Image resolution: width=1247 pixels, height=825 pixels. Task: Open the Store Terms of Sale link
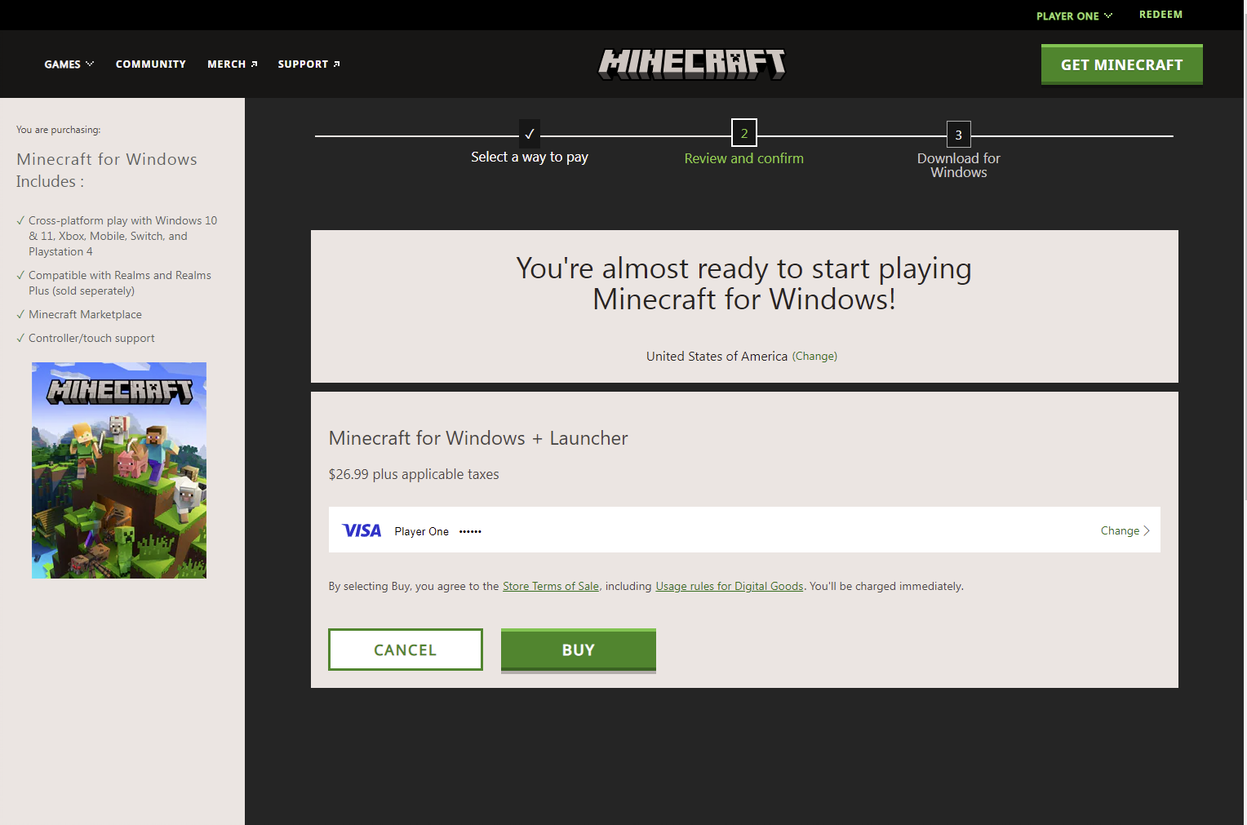click(x=550, y=586)
